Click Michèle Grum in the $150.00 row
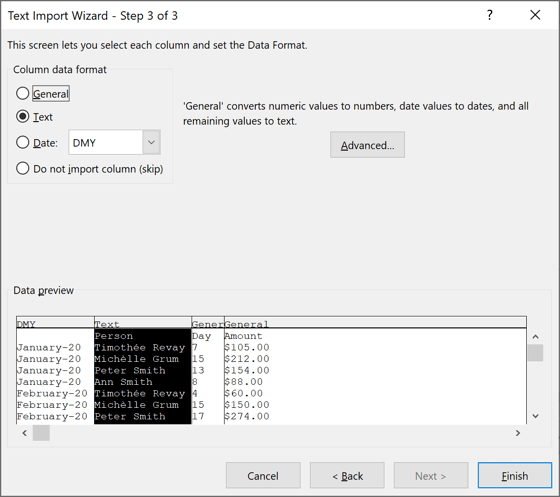The width and height of the screenshot is (560, 497). [x=136, y=405]
